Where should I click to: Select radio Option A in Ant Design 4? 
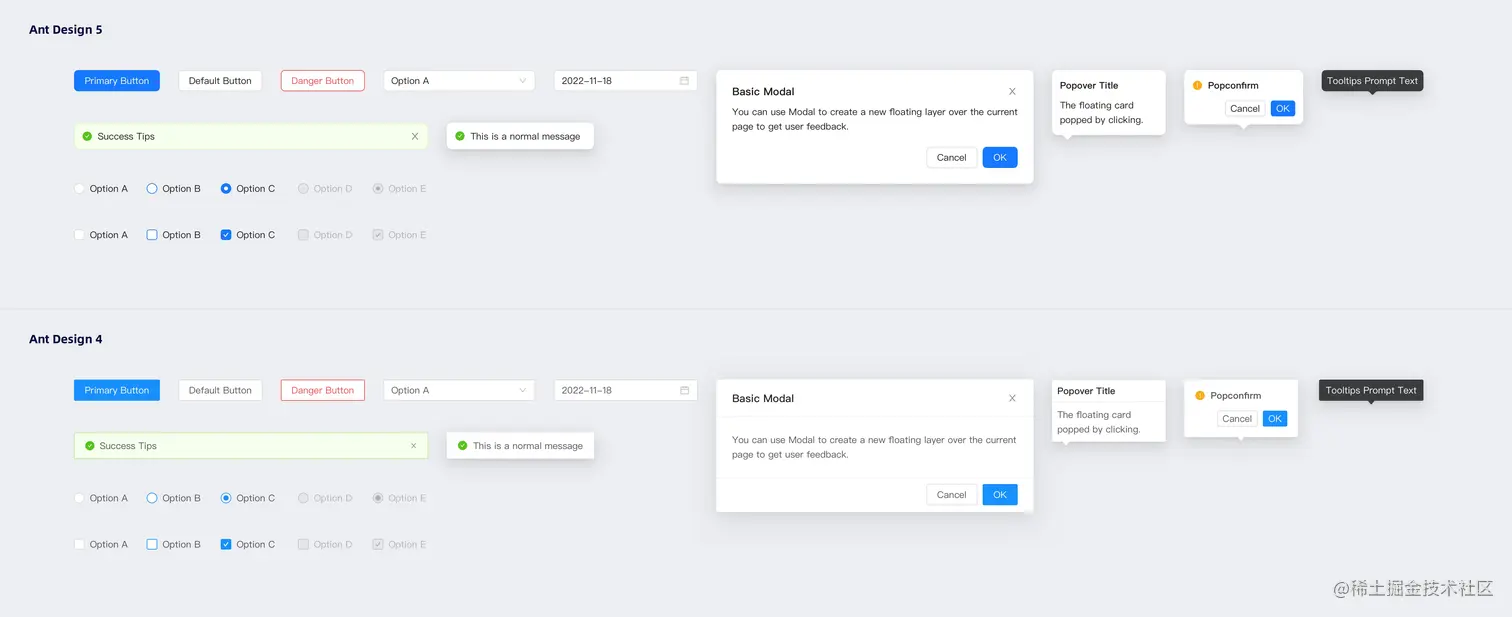[x=79, y=498]
